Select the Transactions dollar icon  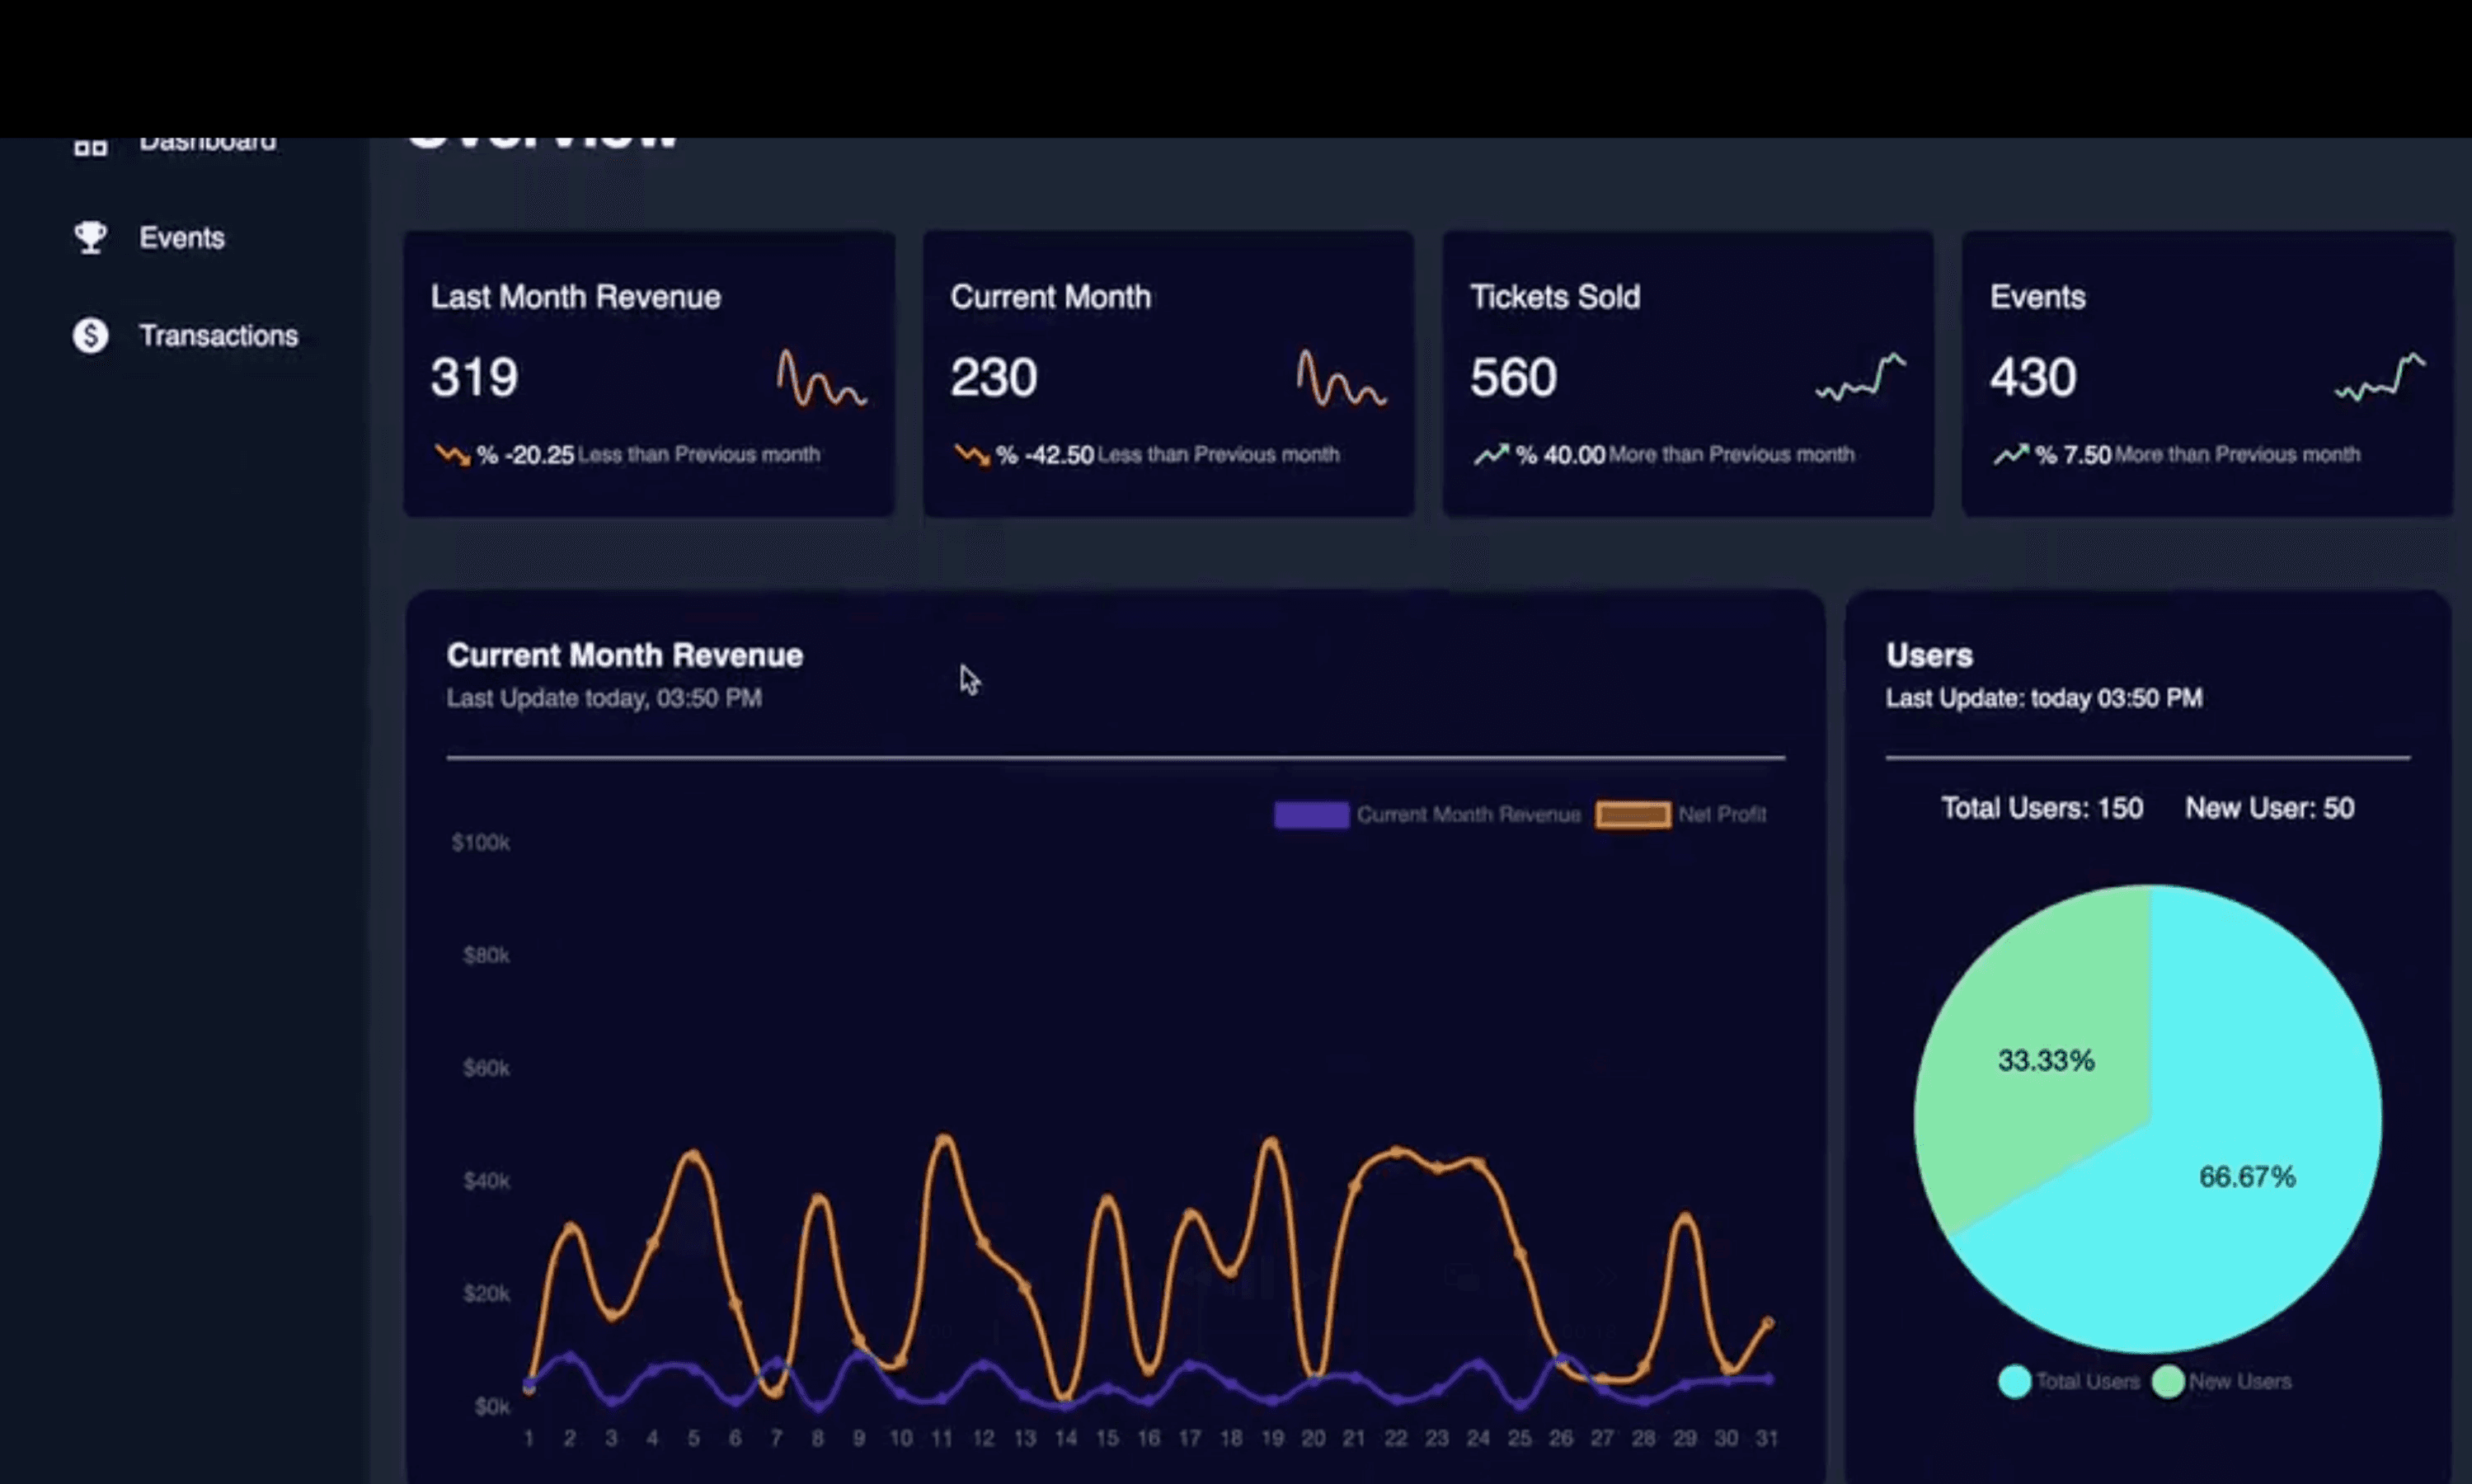tap(89, 335)
